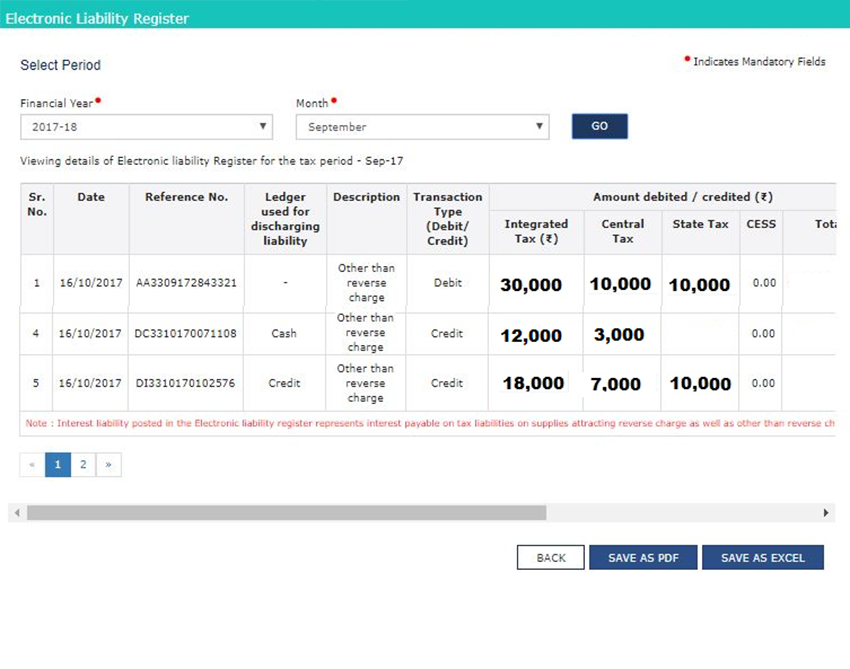The width and height of the screenshot is (850, 669).
Task: Click the previous page double-arrow icon
Action: coord(33,465)
